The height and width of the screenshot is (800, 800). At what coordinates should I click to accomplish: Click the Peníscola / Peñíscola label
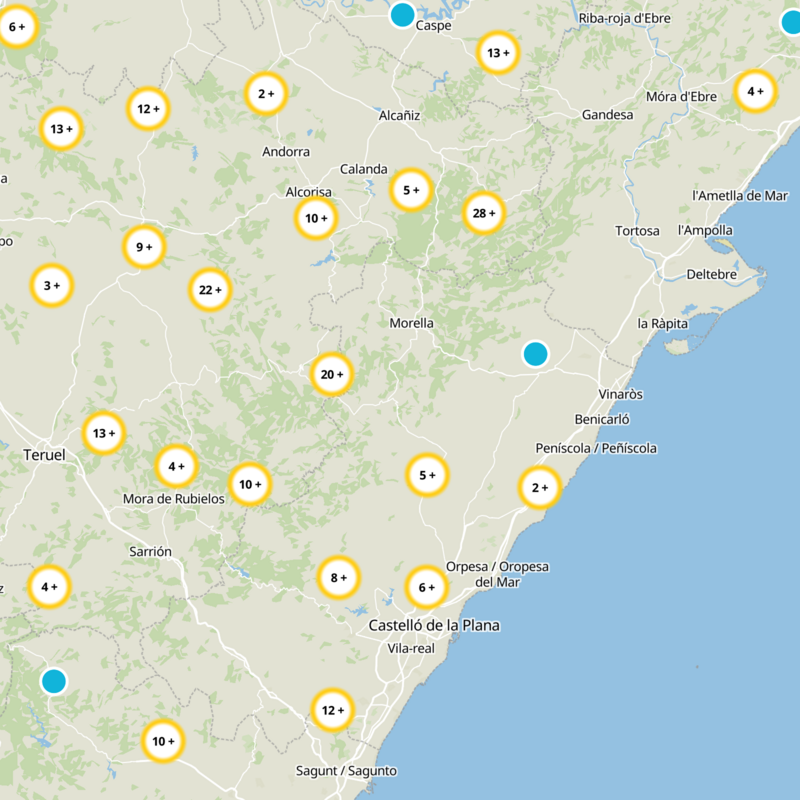[x=596, y=448]
